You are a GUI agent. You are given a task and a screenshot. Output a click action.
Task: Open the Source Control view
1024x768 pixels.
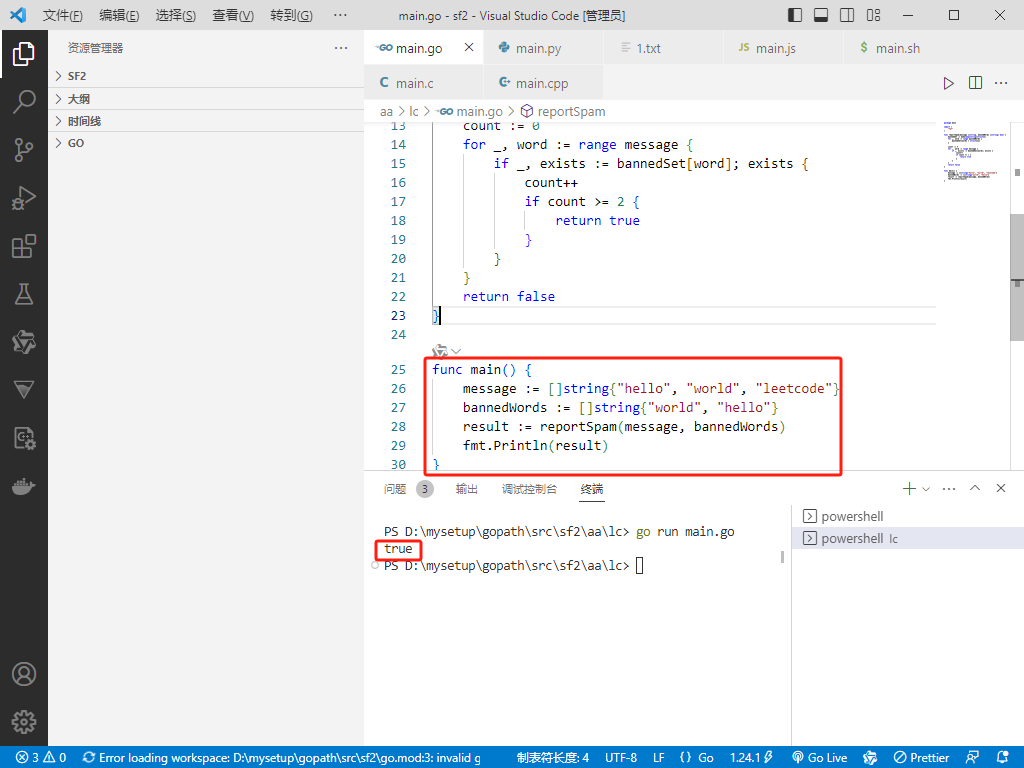point(24,150)
